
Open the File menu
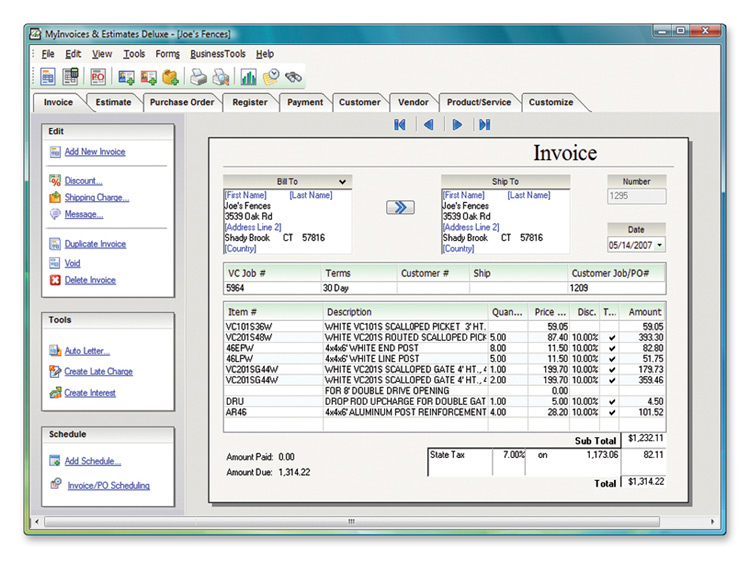pos(48,54)
